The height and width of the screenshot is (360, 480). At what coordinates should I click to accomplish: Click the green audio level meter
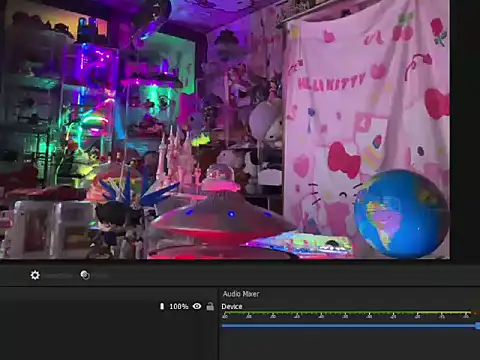point(347,313)
